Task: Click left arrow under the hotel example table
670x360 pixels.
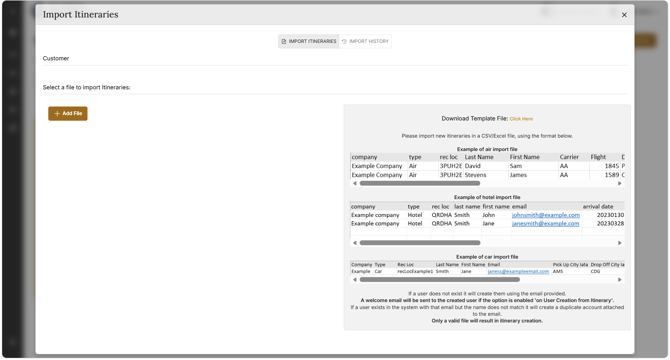Action: (x=355, y=243)
